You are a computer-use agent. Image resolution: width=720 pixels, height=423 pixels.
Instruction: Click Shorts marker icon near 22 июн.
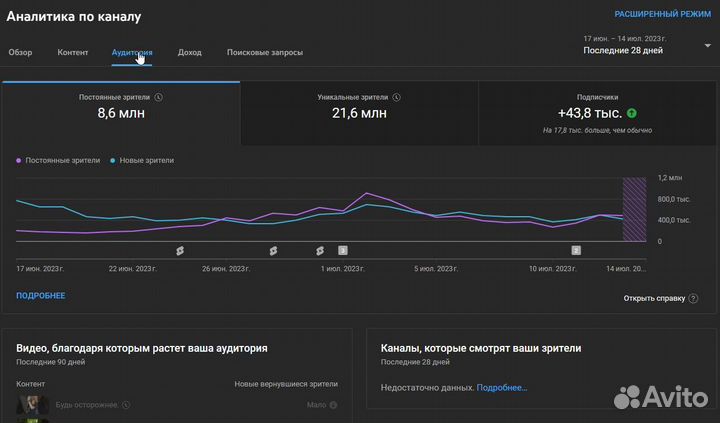tap(181, 250)
